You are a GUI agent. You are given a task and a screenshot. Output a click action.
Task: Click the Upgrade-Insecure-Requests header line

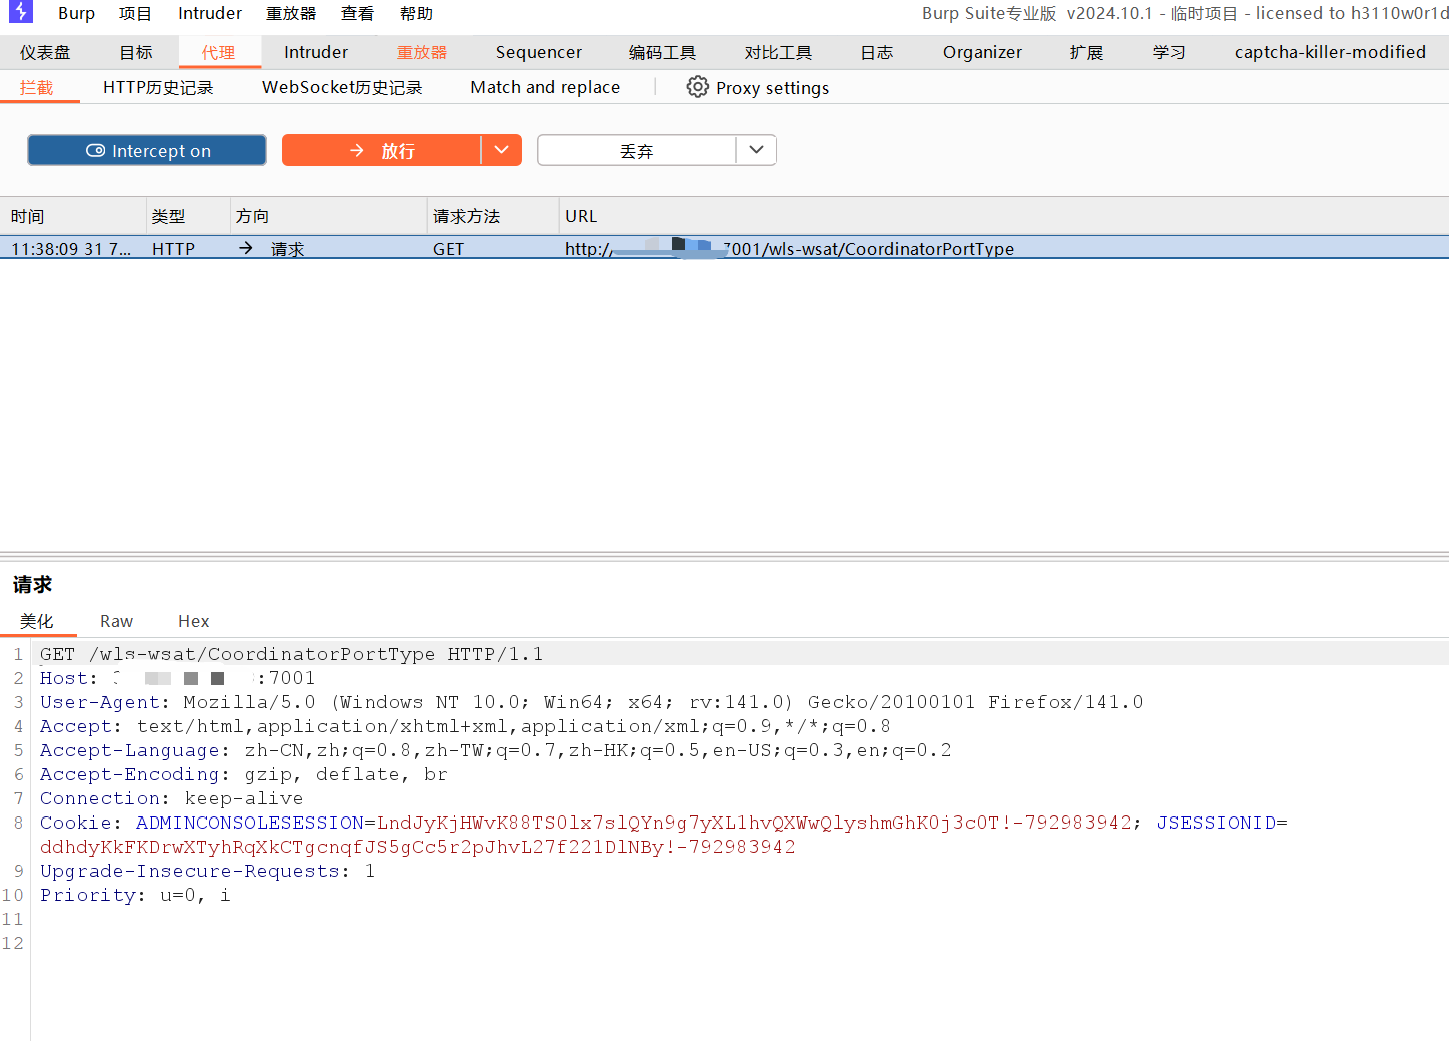[x=207, y=871]
